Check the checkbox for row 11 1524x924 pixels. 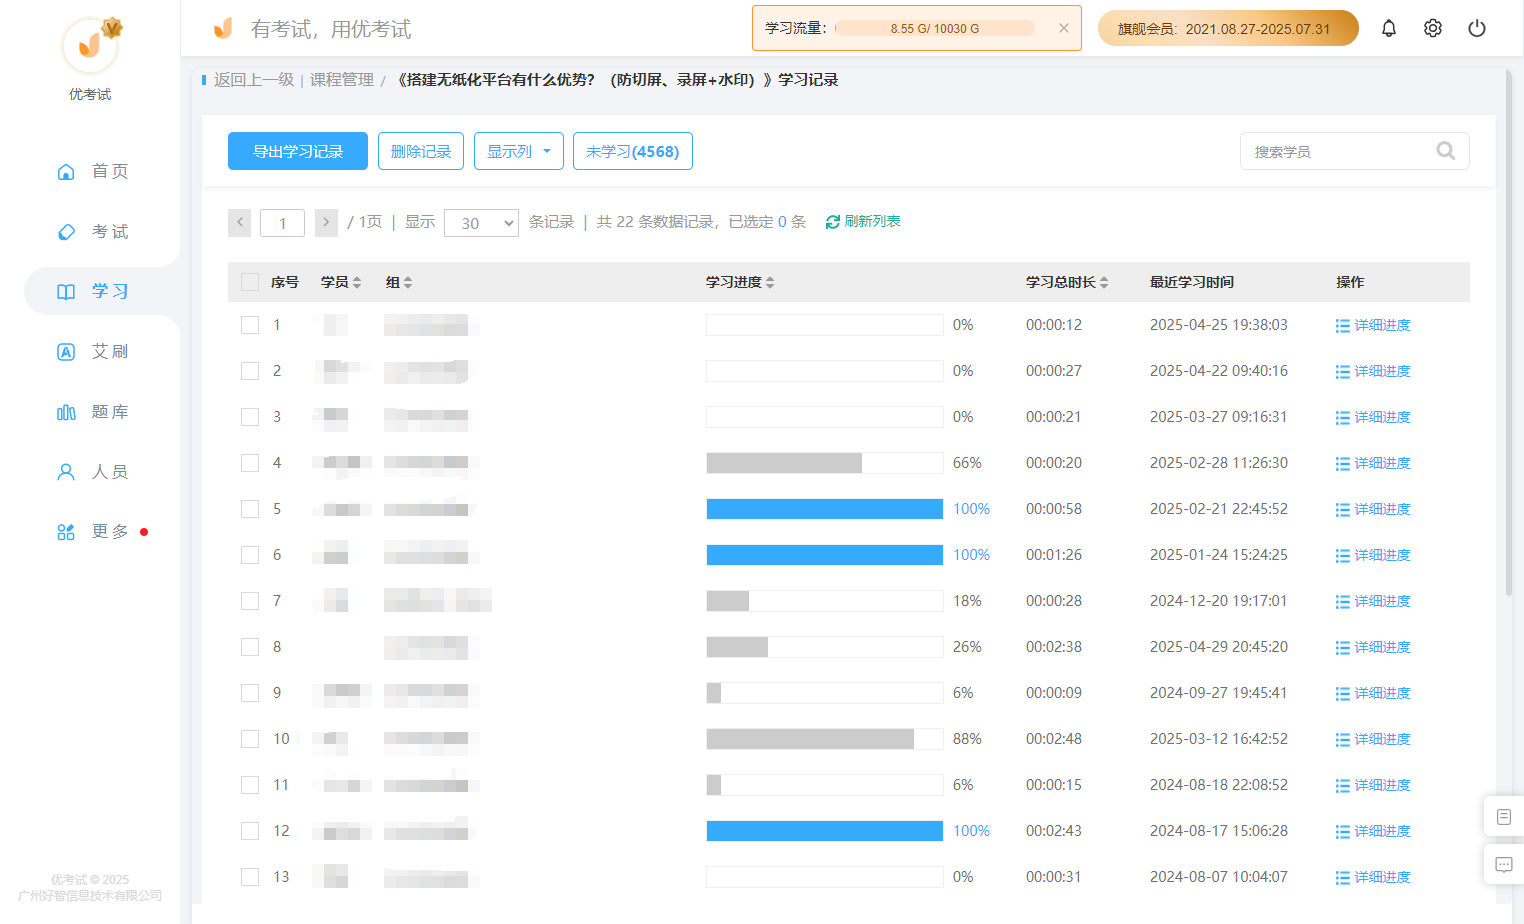[x=250, y=785]
